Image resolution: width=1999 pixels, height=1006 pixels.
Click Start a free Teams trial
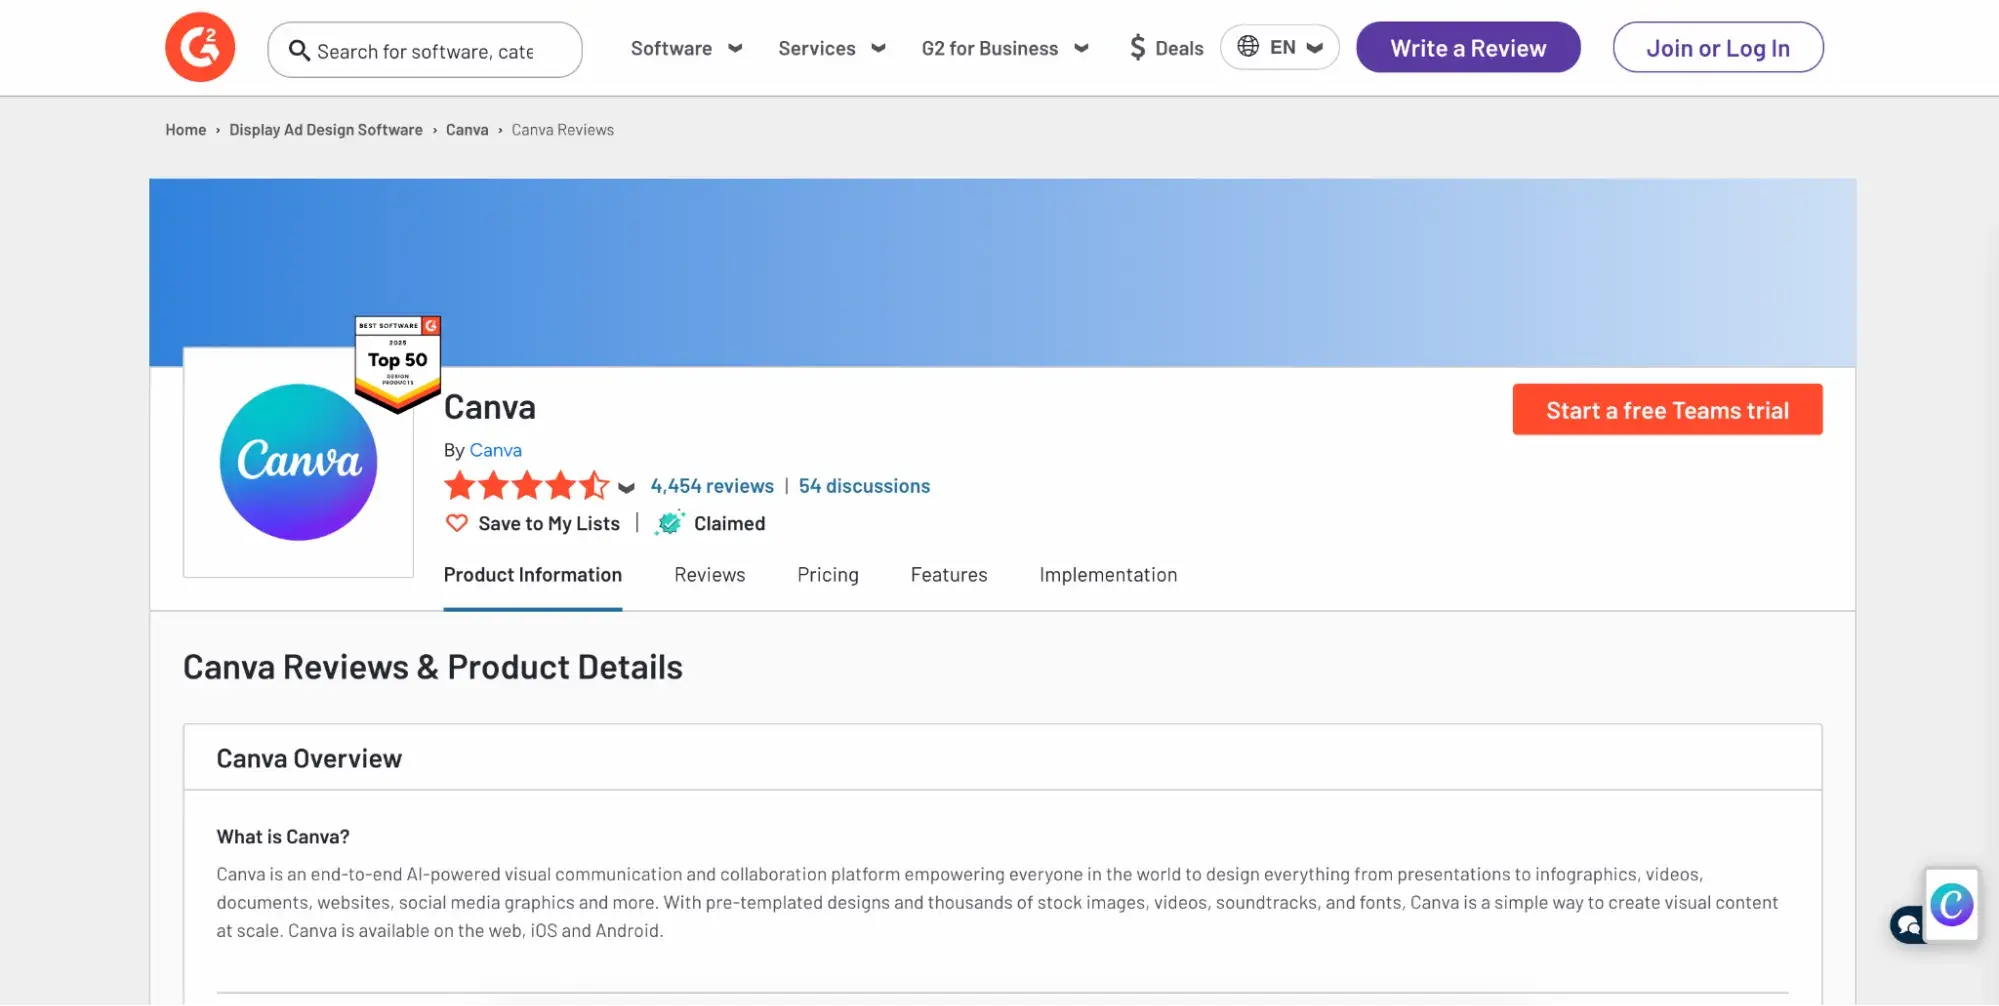click(1666, 410)
